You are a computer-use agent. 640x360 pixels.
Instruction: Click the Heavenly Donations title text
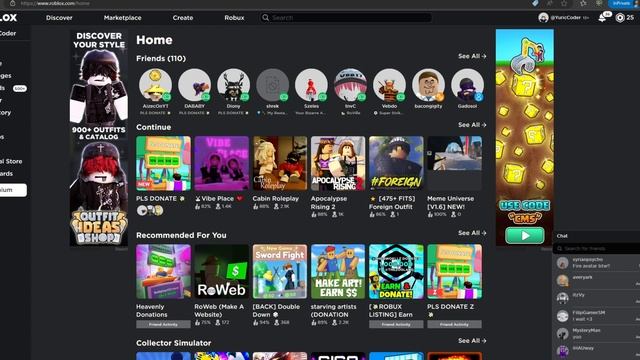point(151,311)
